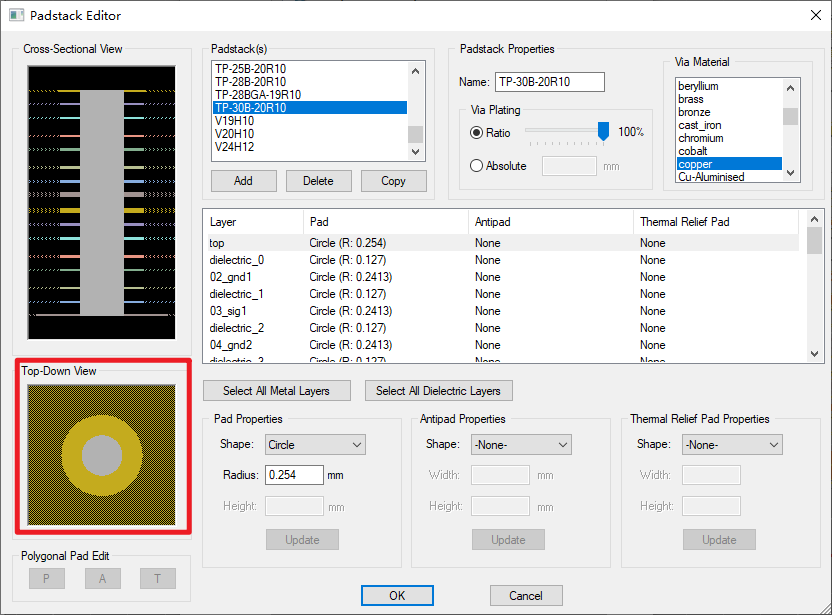Screen dimensions: 832x615
Task: Click the layer table scroll-up arrow
Action: pos(814,219)
